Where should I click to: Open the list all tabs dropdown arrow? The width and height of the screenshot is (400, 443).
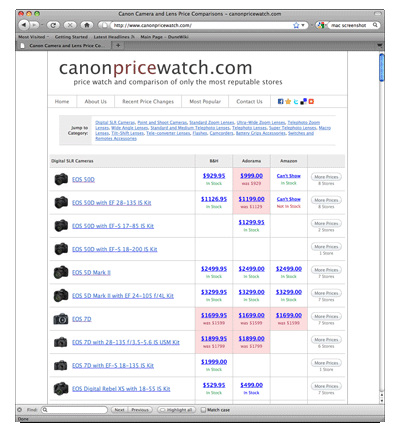[380, 45]
